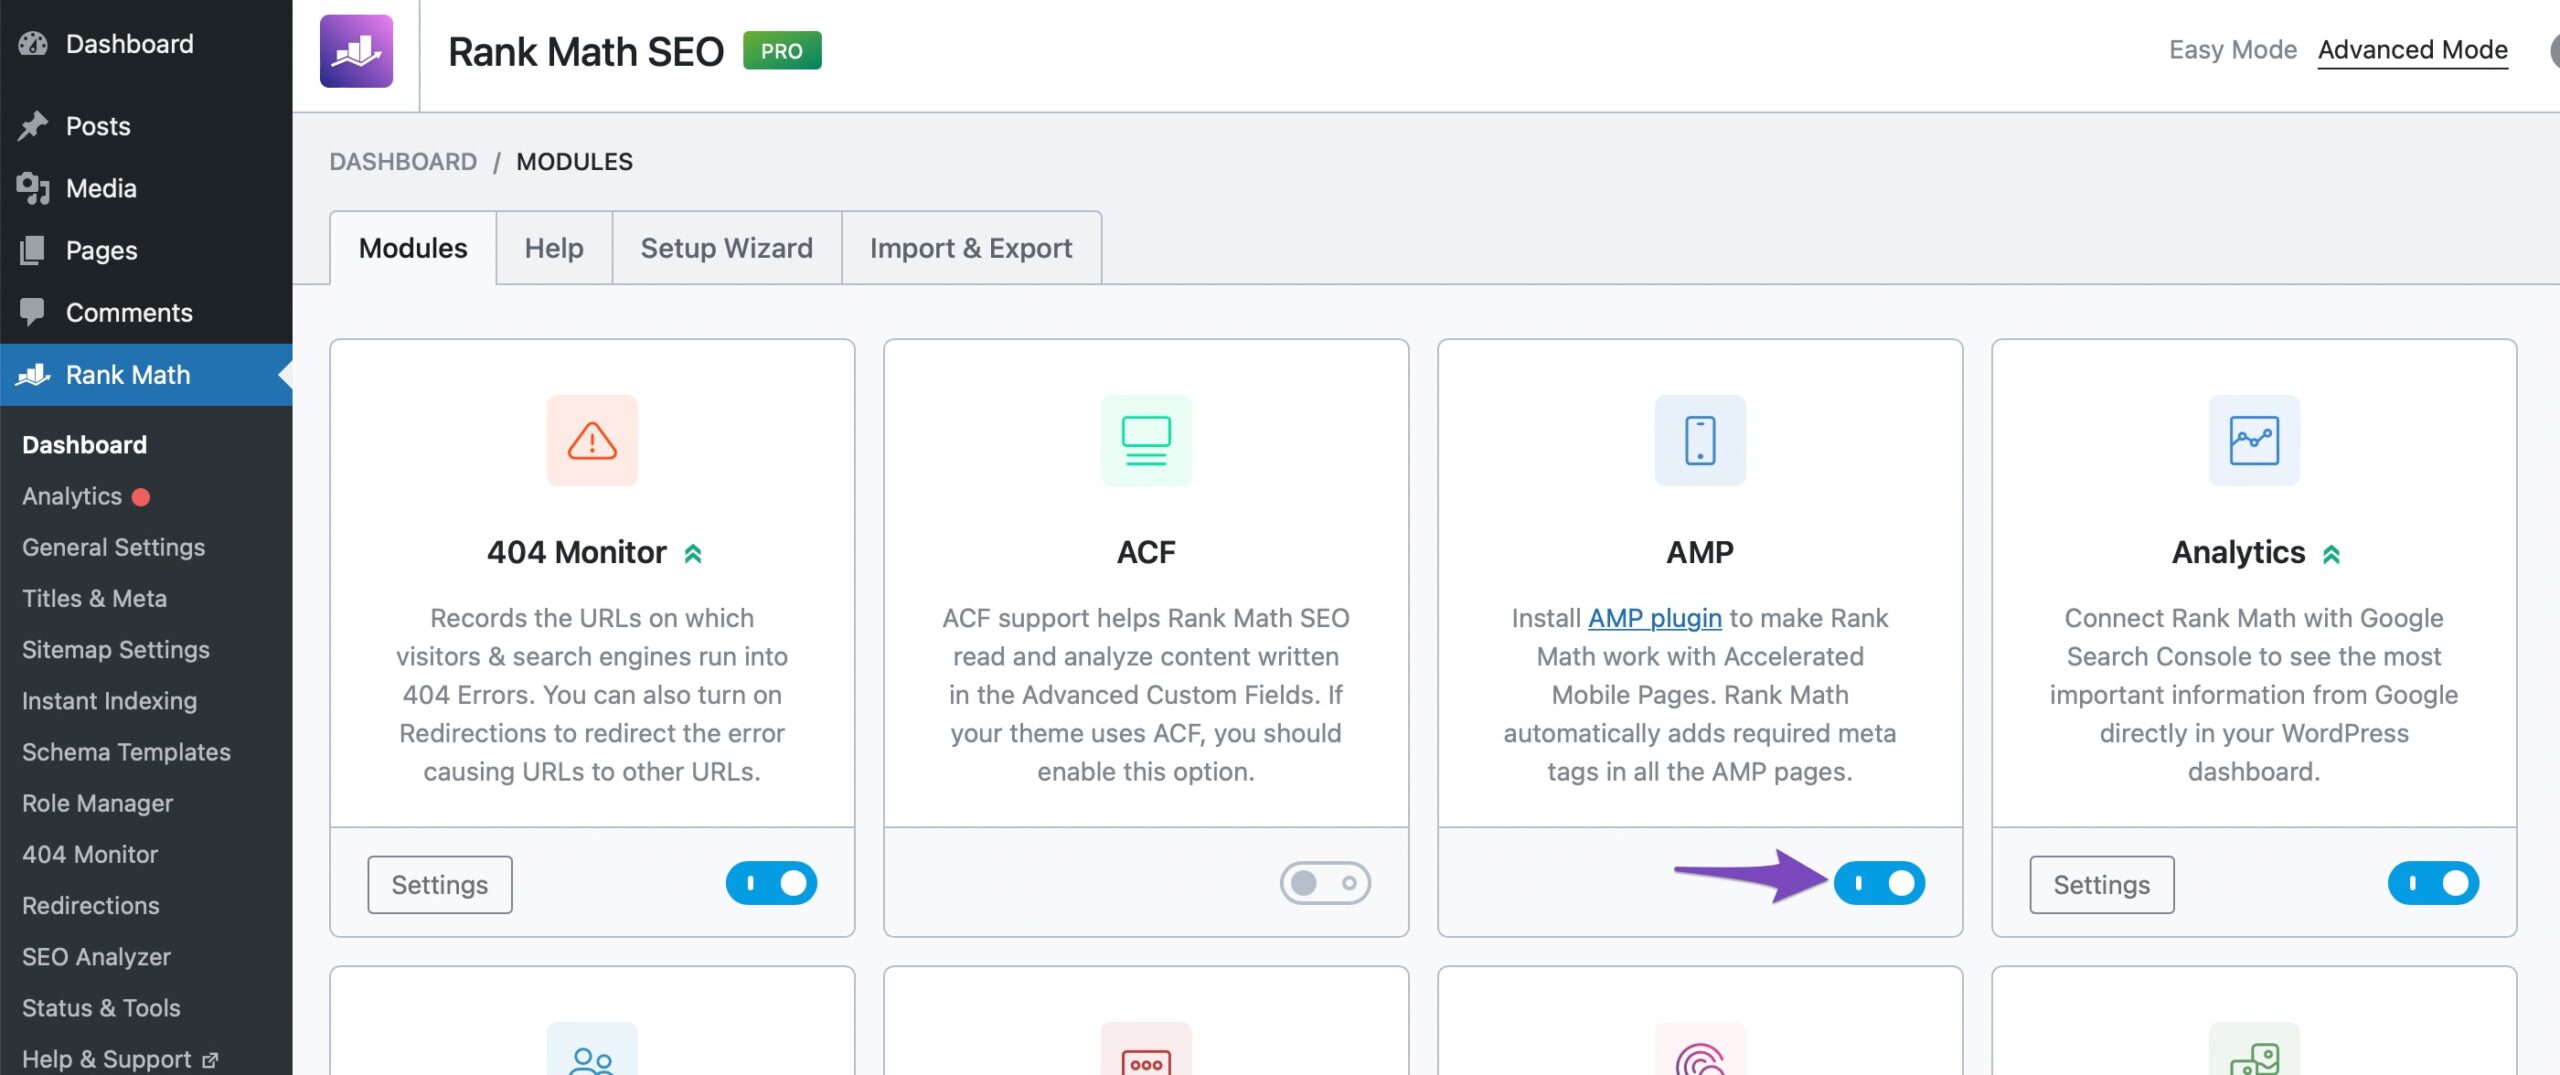This screenshot has width=2560, height=1075.
Task: Click the Pages icon in sidebar
Action: (x=33, y=250)
